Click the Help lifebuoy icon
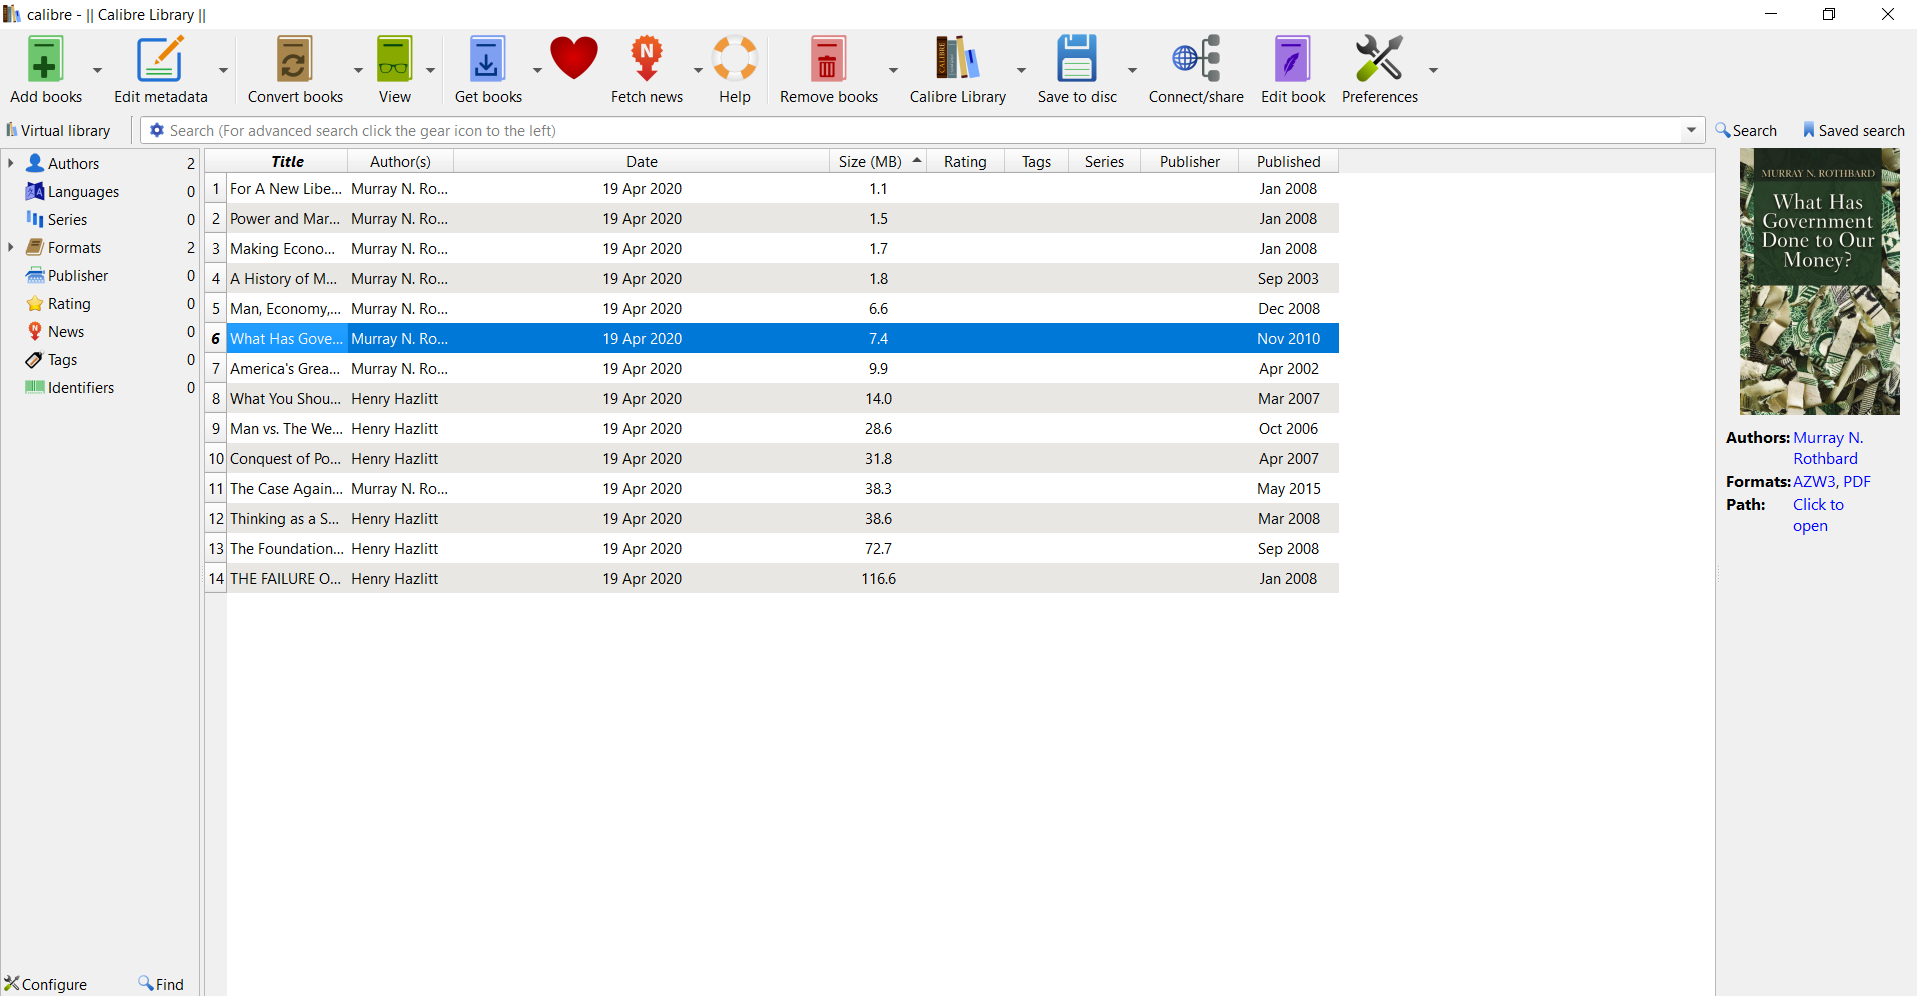 (x=735, y=59)
